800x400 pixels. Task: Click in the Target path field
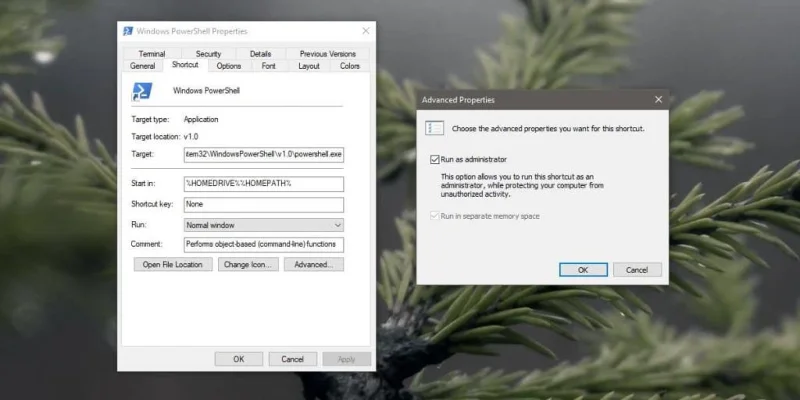(x=264, y=155)
